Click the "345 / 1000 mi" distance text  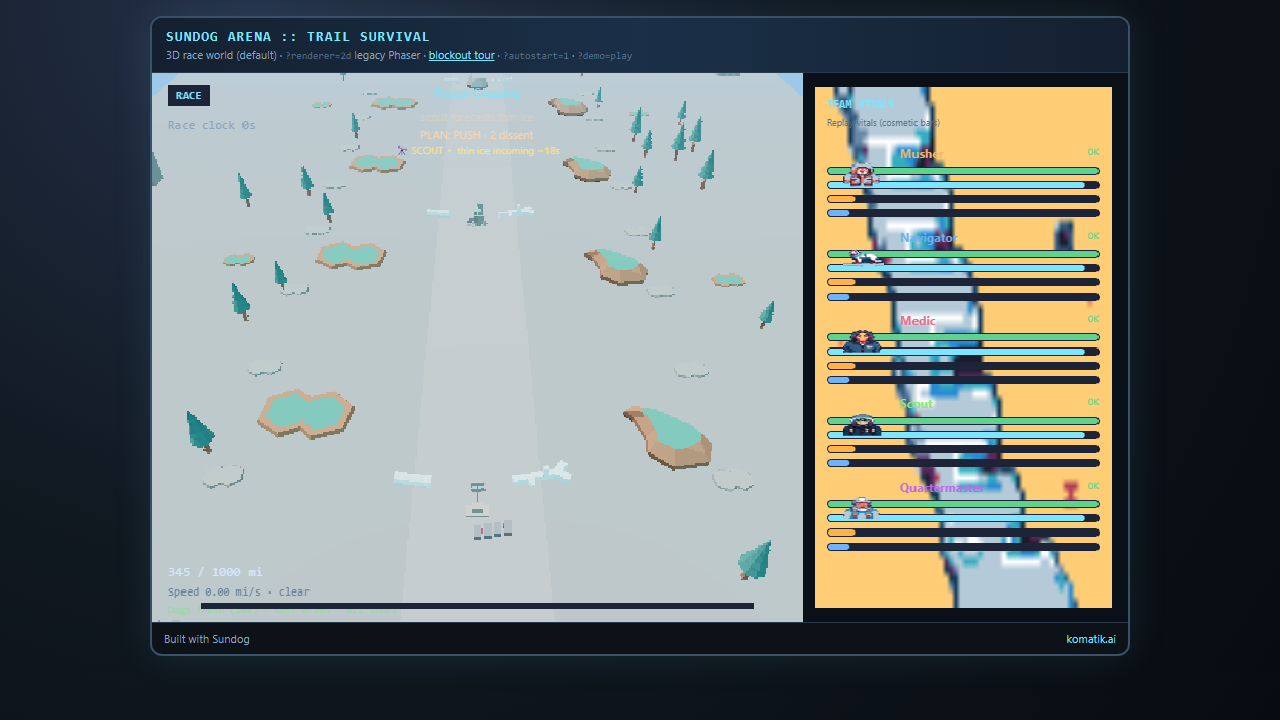tap(215, 572)
